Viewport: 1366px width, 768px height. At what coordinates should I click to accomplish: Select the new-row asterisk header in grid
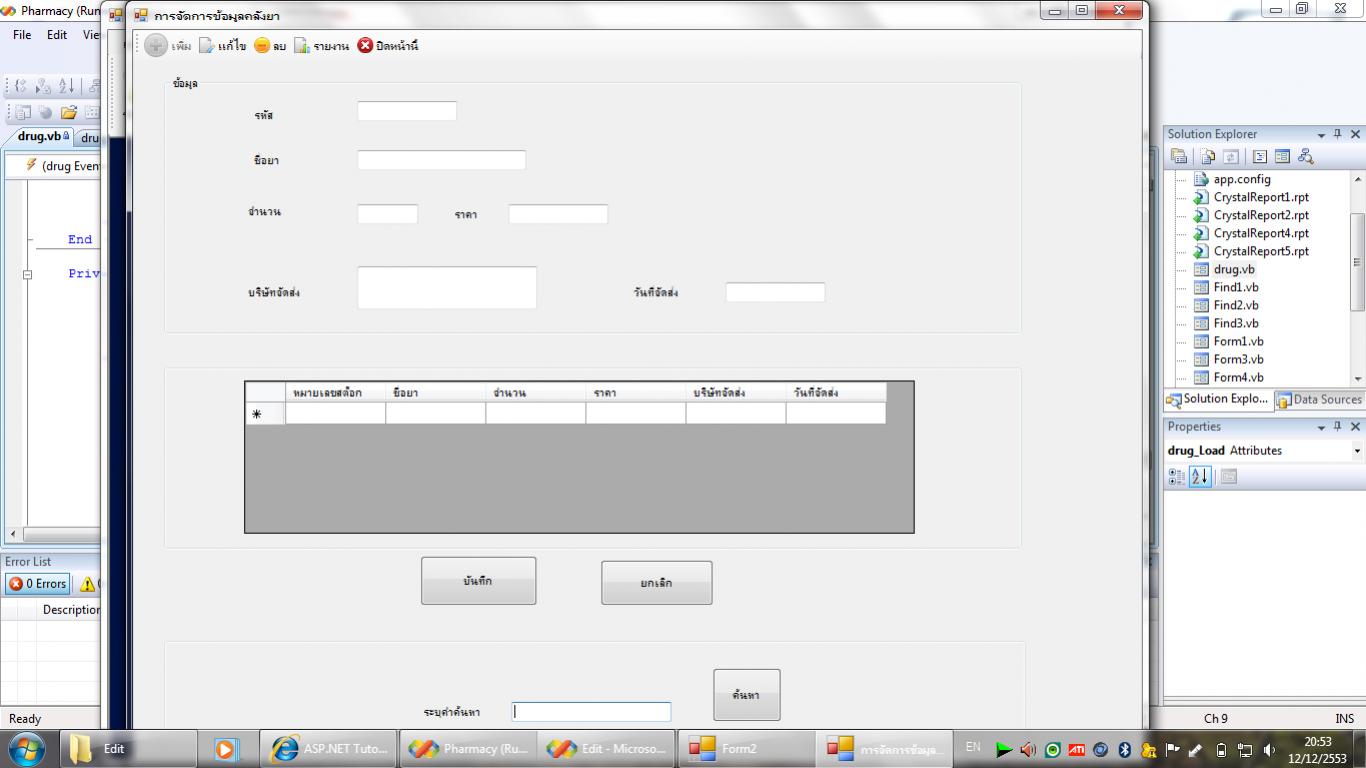pos(265,413)
